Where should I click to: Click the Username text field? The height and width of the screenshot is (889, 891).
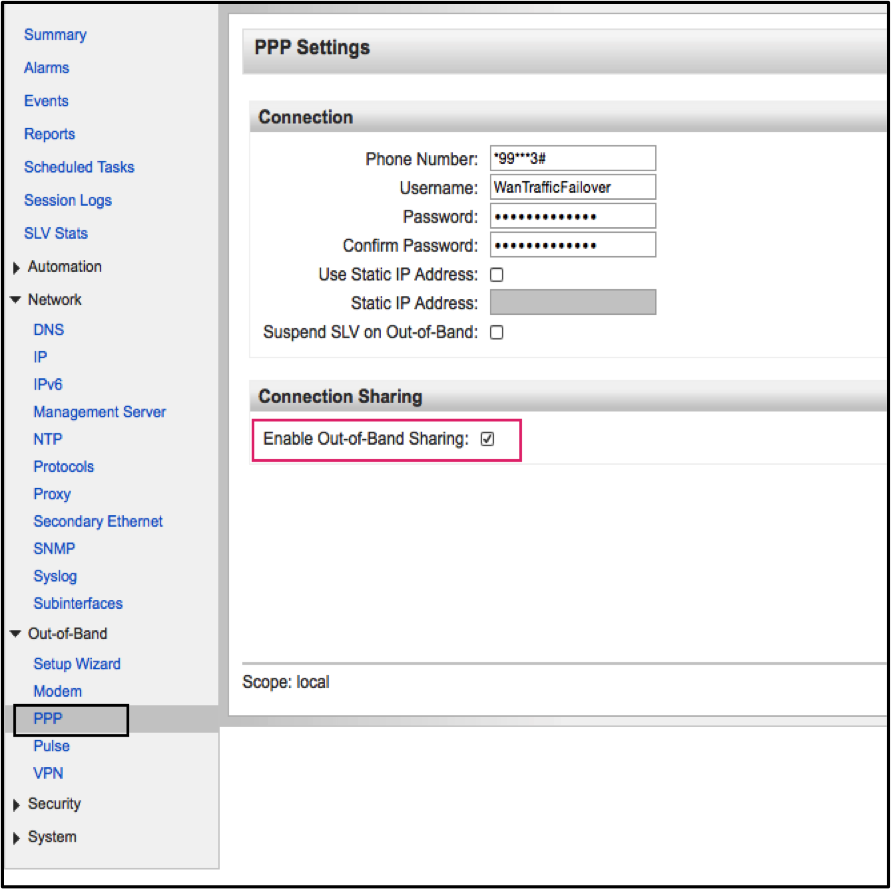572,187
